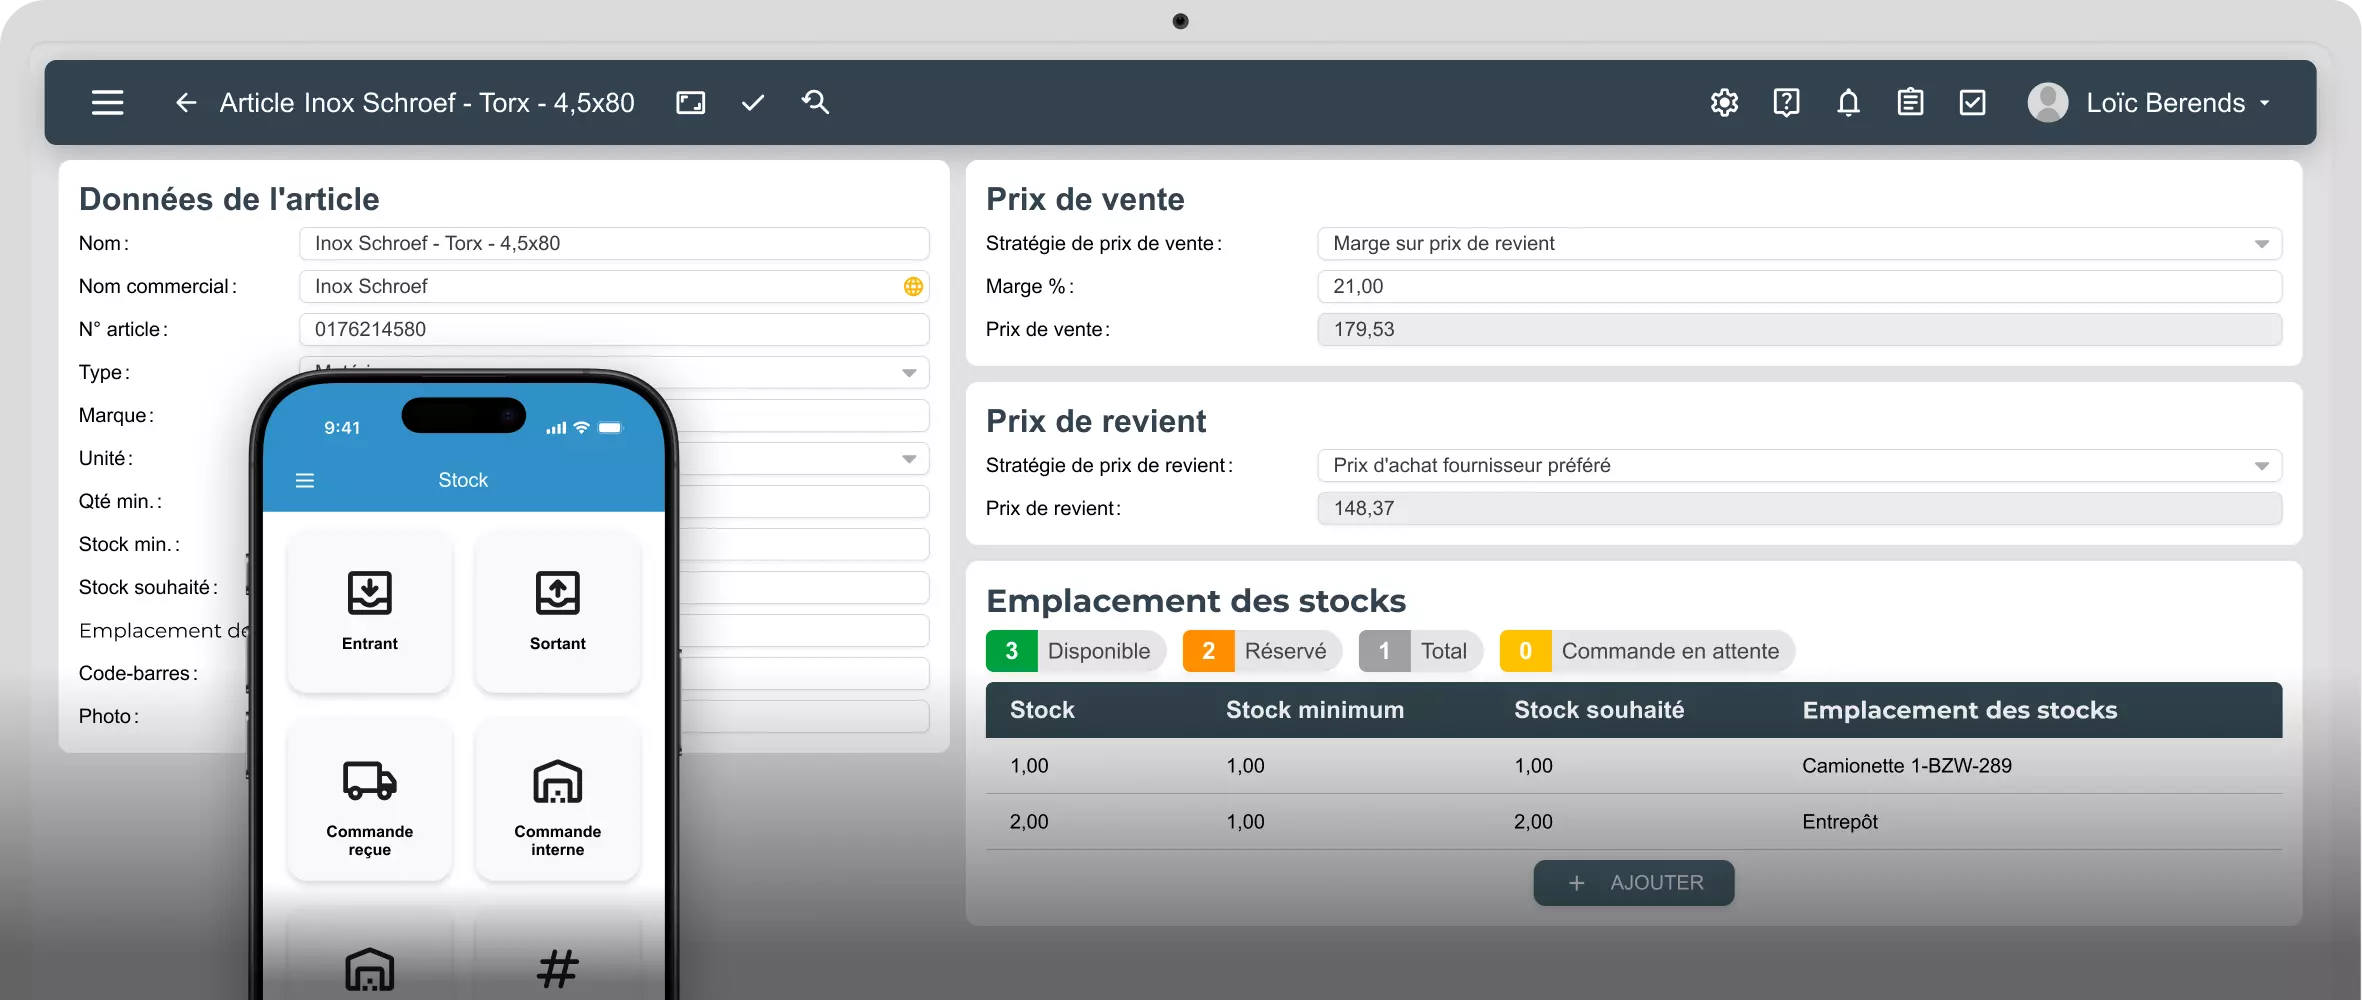Expand the Type dropdown arrow
This screenshot has width=2362, height=1000.
(x=909, y=373)
